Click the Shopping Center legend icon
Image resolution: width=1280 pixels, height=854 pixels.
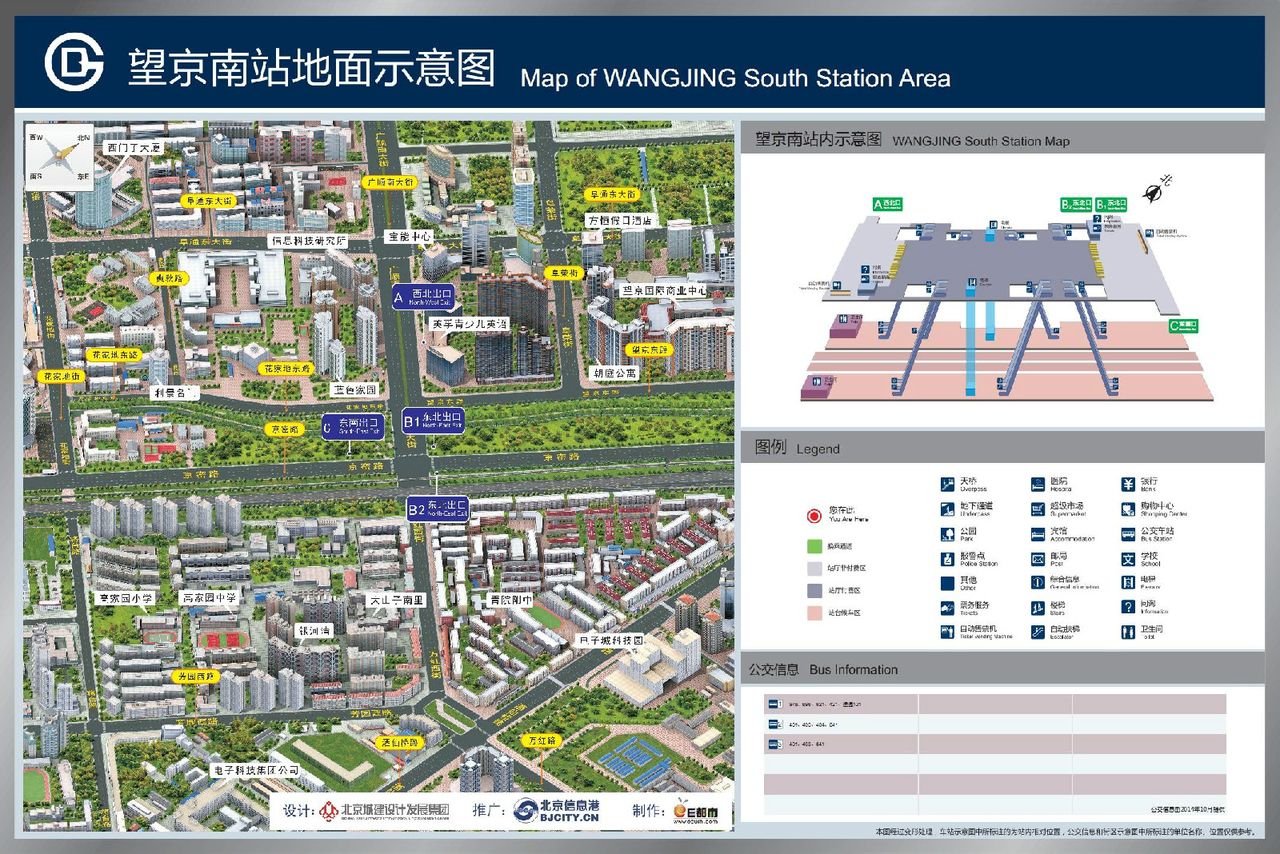[1128, 509]
